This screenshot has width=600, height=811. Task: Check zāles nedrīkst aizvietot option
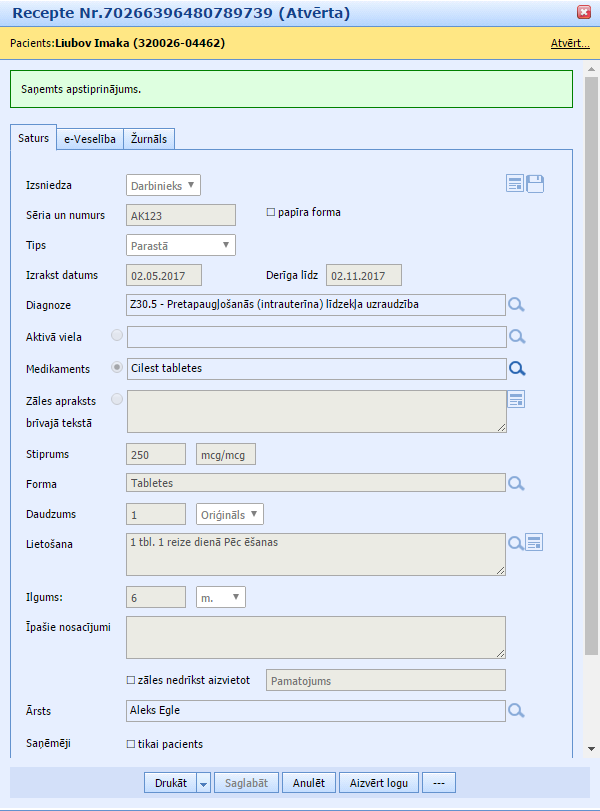[131, 680]
